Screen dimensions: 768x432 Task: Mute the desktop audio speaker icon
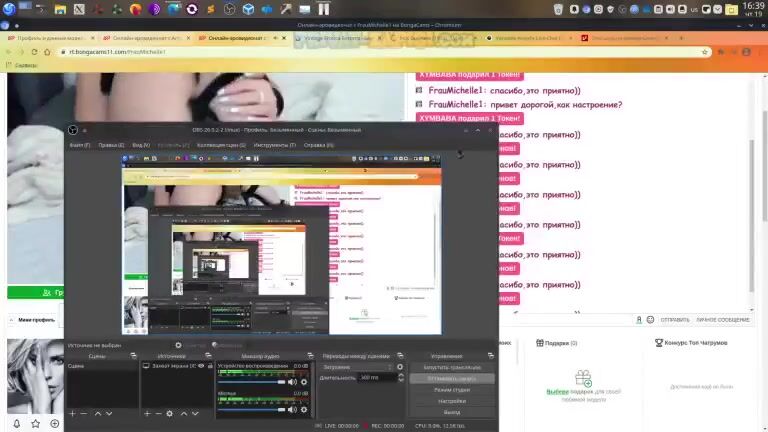(x=292, y=382)
